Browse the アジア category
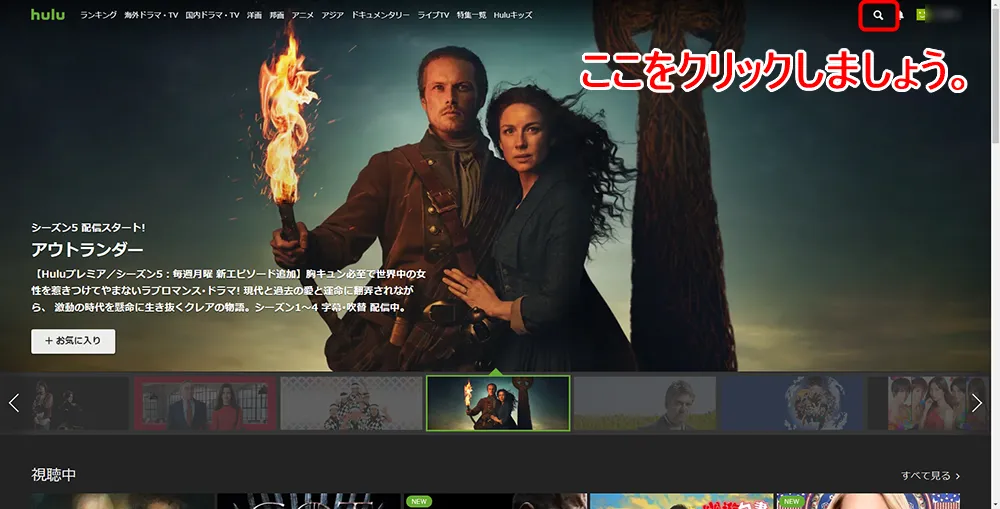 coord(332,15)
